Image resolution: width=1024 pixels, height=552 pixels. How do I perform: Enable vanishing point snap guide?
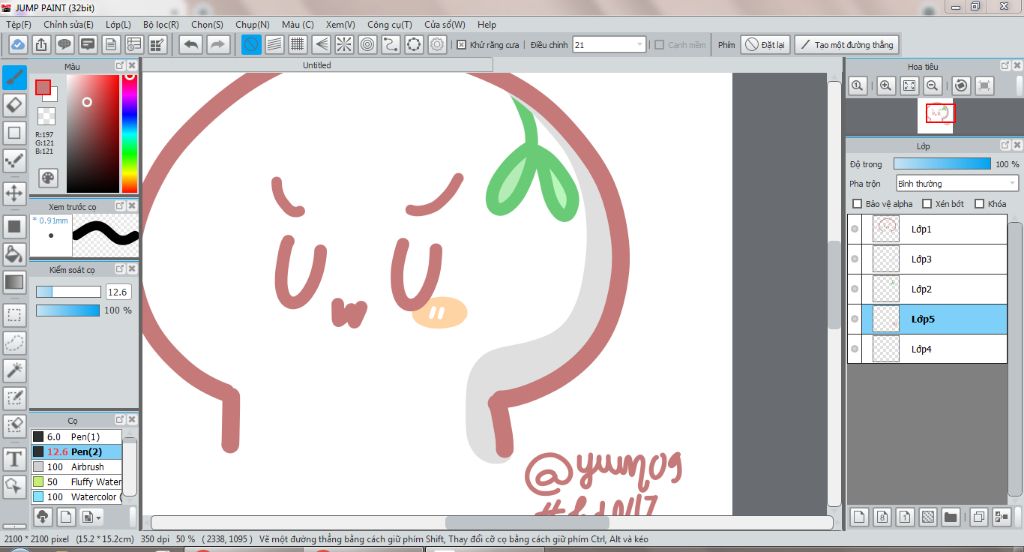pos(321,44)
